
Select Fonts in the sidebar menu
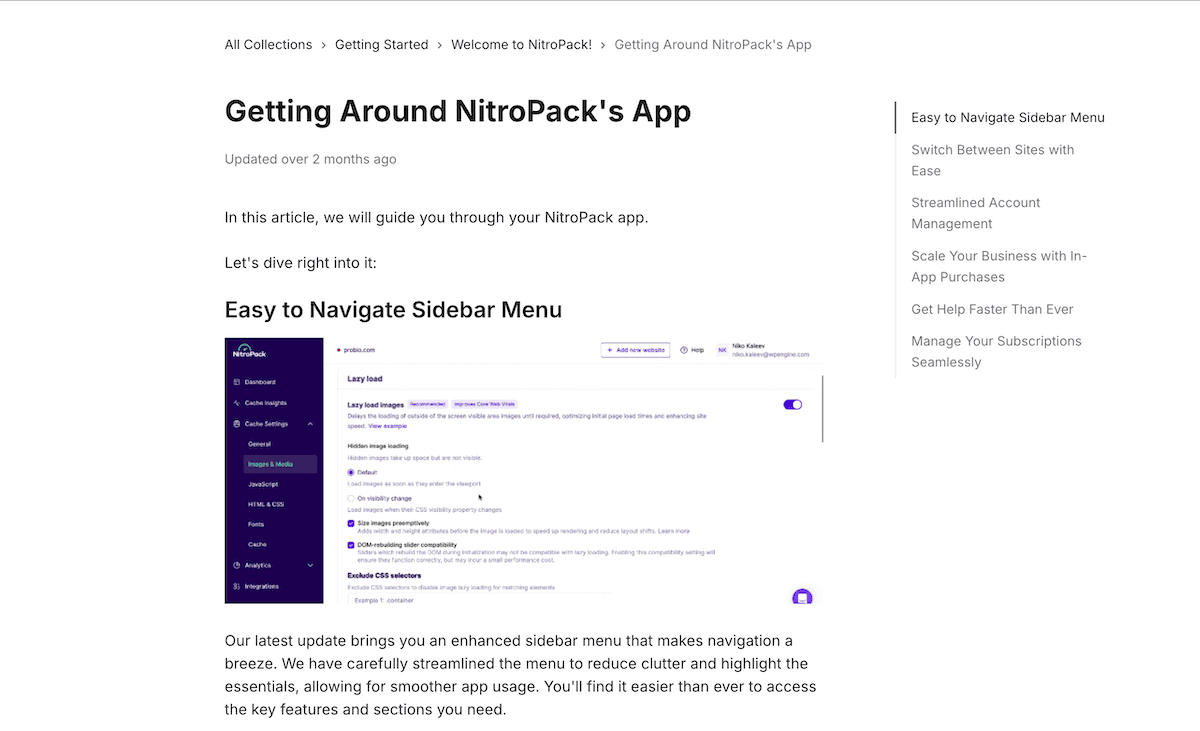[x=256, y=524]
